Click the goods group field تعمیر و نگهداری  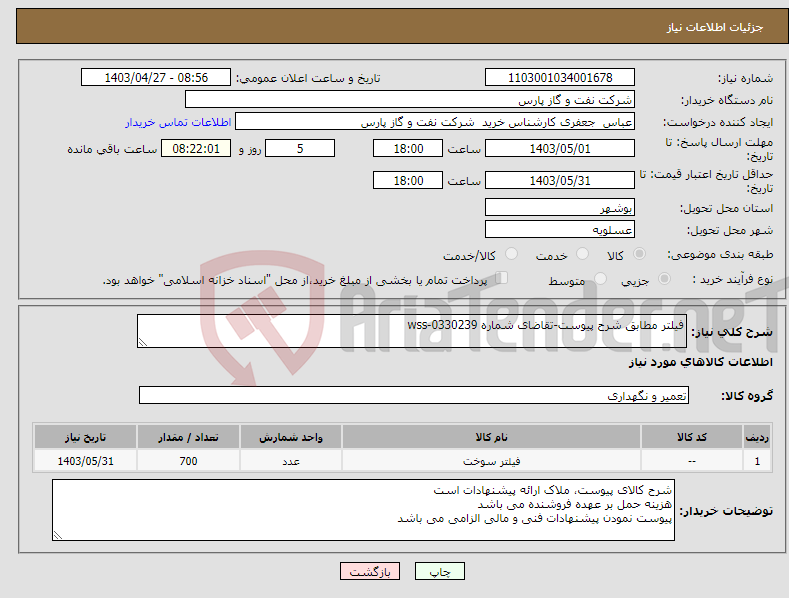(x=414, y=395)
